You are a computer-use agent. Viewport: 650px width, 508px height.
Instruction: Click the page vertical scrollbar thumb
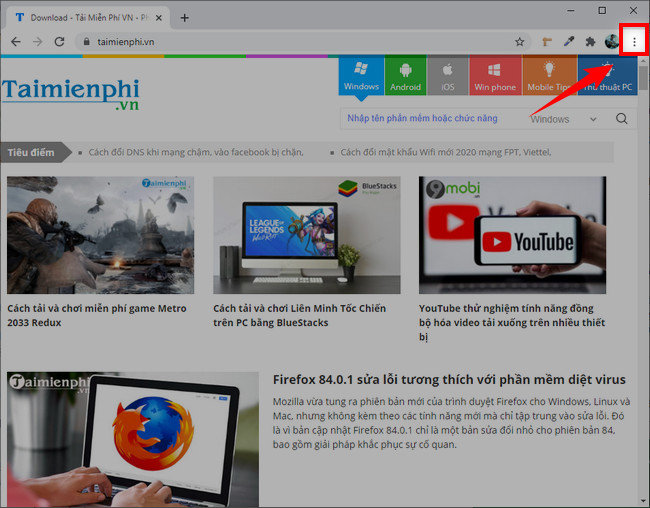(643, 78)
